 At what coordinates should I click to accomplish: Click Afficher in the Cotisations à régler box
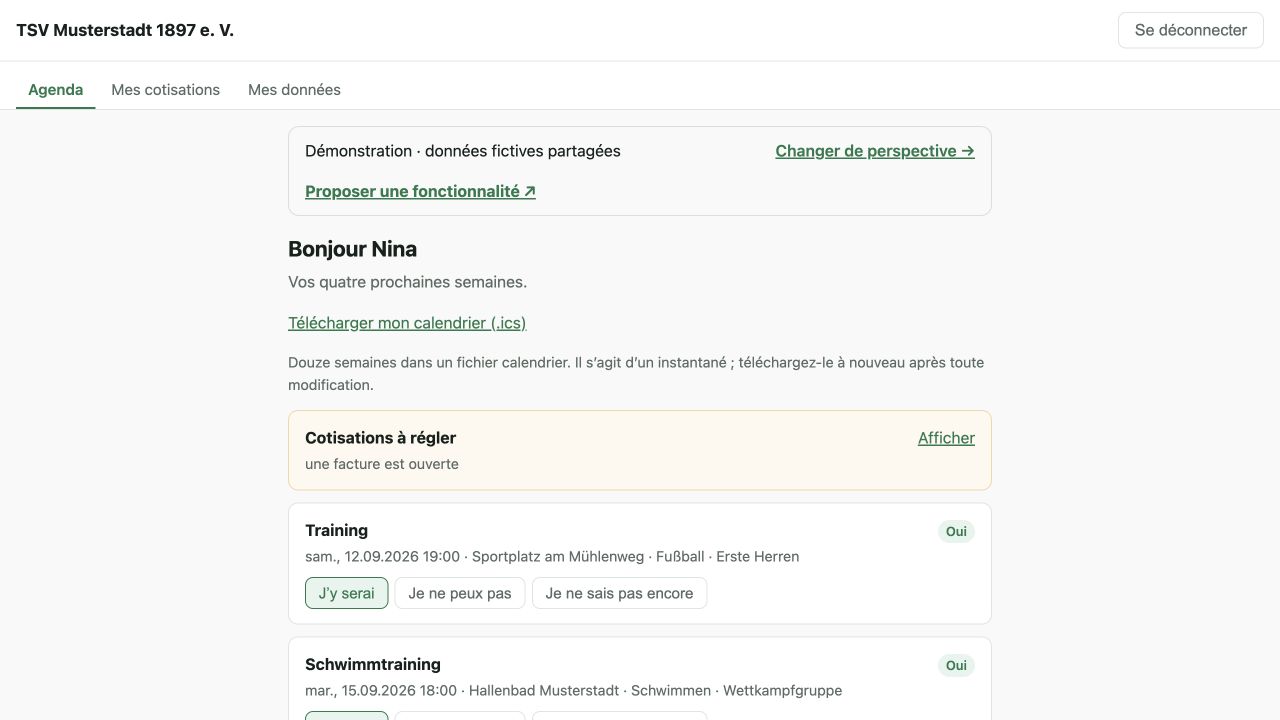[x=946, y=438]
